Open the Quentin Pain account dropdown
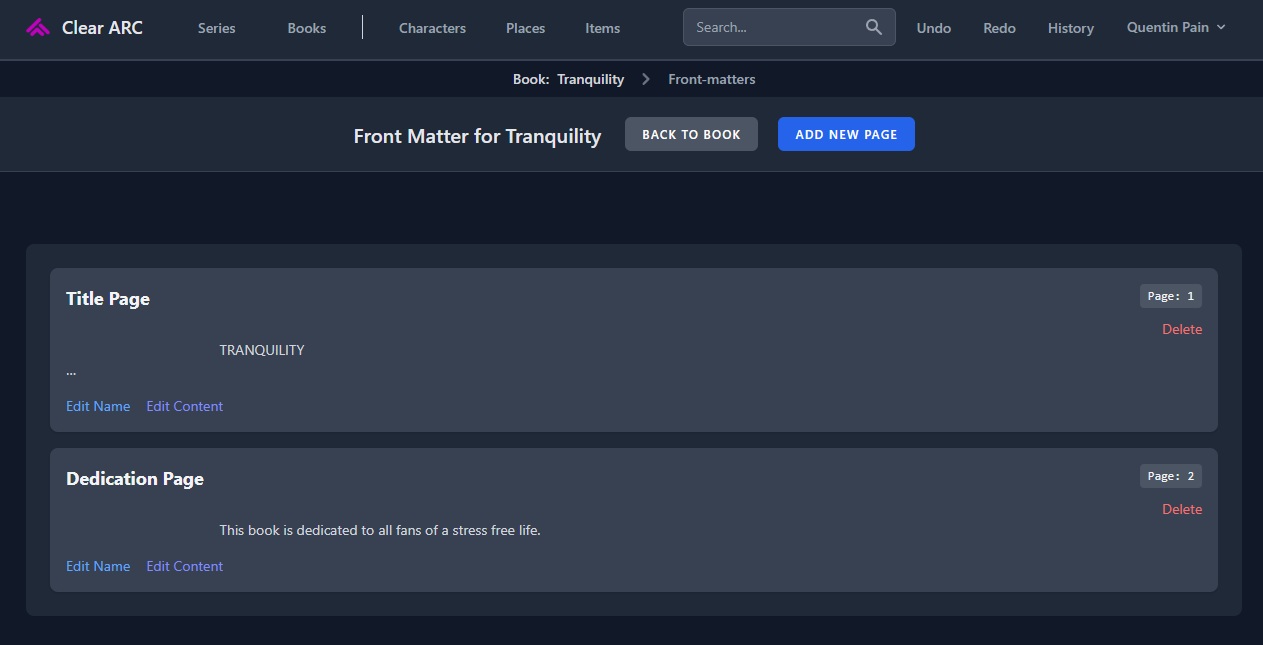The width and height of the screenshot is (1263, 645). [x=1166, y=28]
